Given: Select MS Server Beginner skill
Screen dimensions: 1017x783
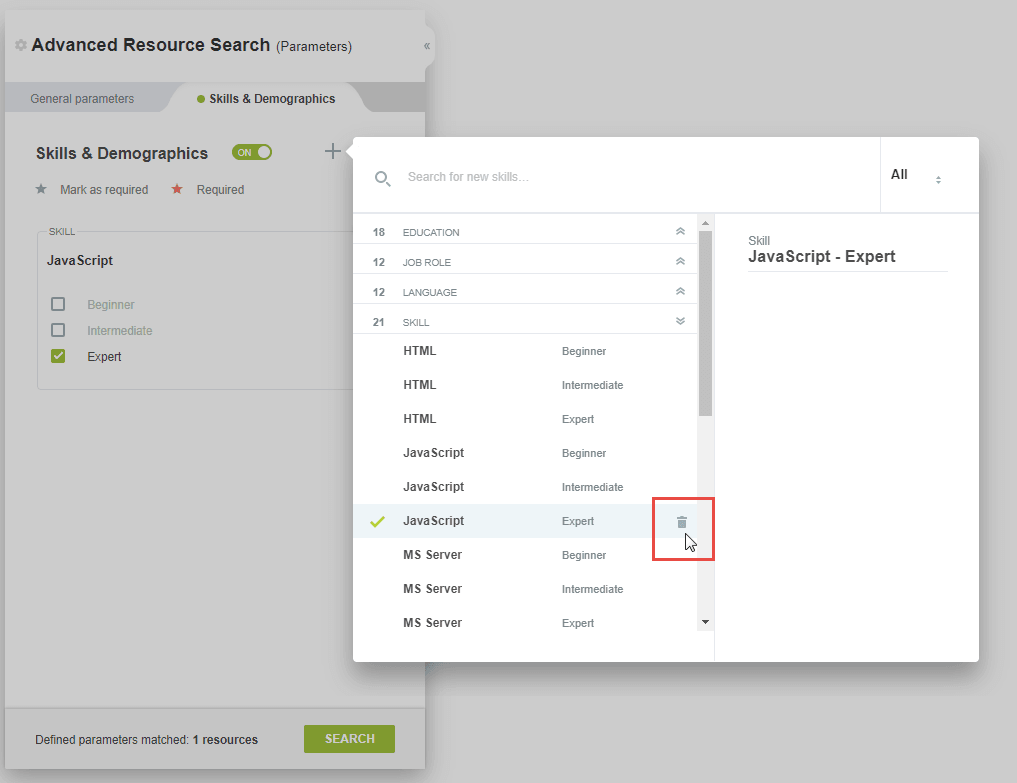Looking at the screenshot, I should tap(525, 555).
